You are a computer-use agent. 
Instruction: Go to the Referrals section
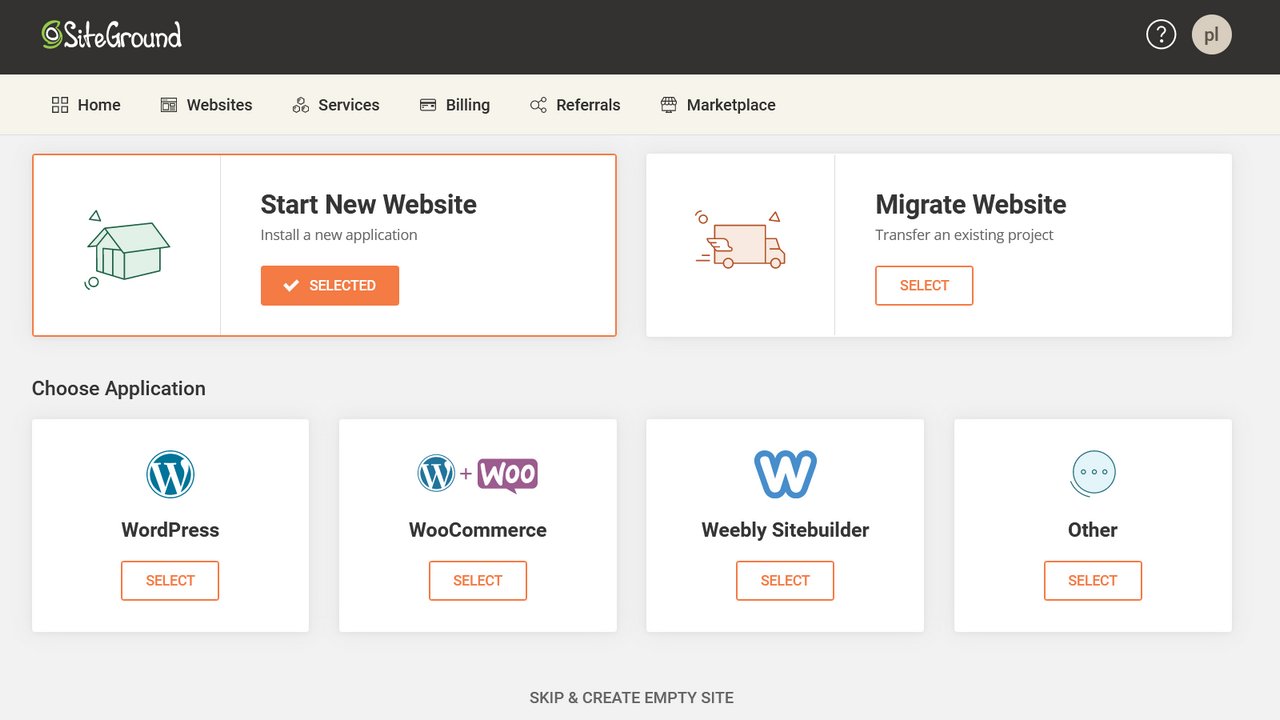(x=575, y=104)
